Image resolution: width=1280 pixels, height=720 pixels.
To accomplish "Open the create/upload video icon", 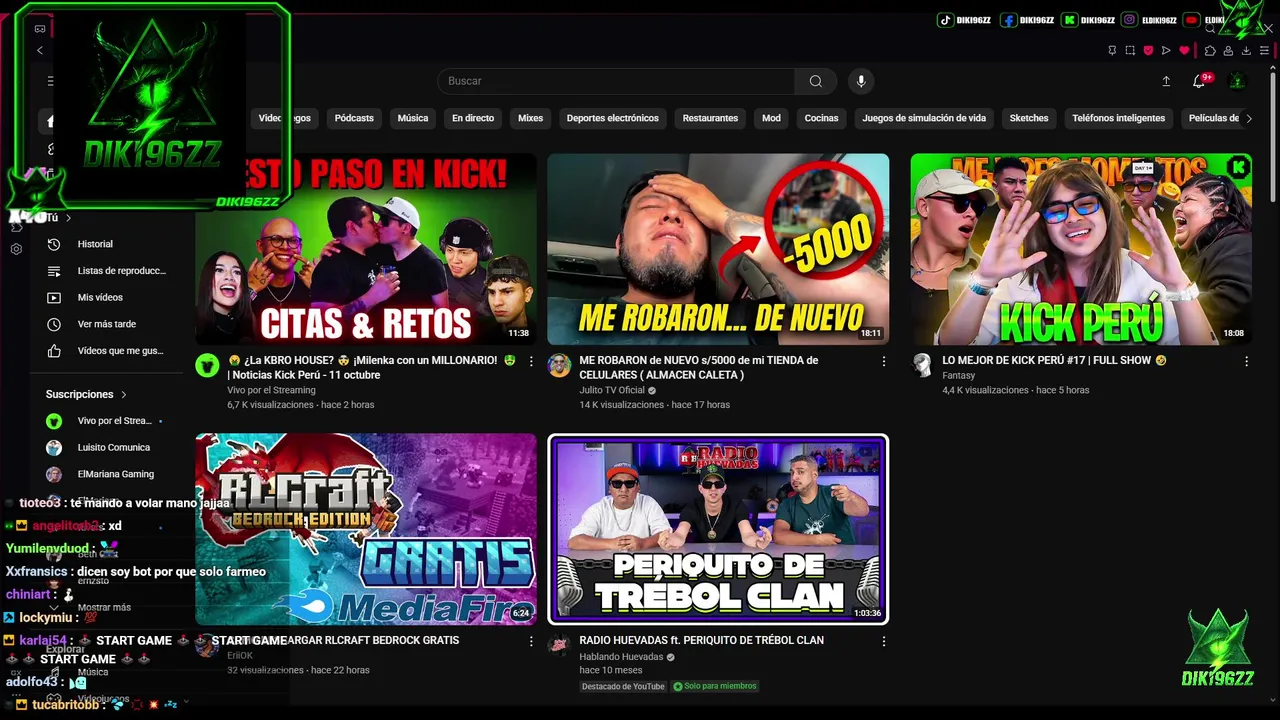I will (x=1166, y=81).
